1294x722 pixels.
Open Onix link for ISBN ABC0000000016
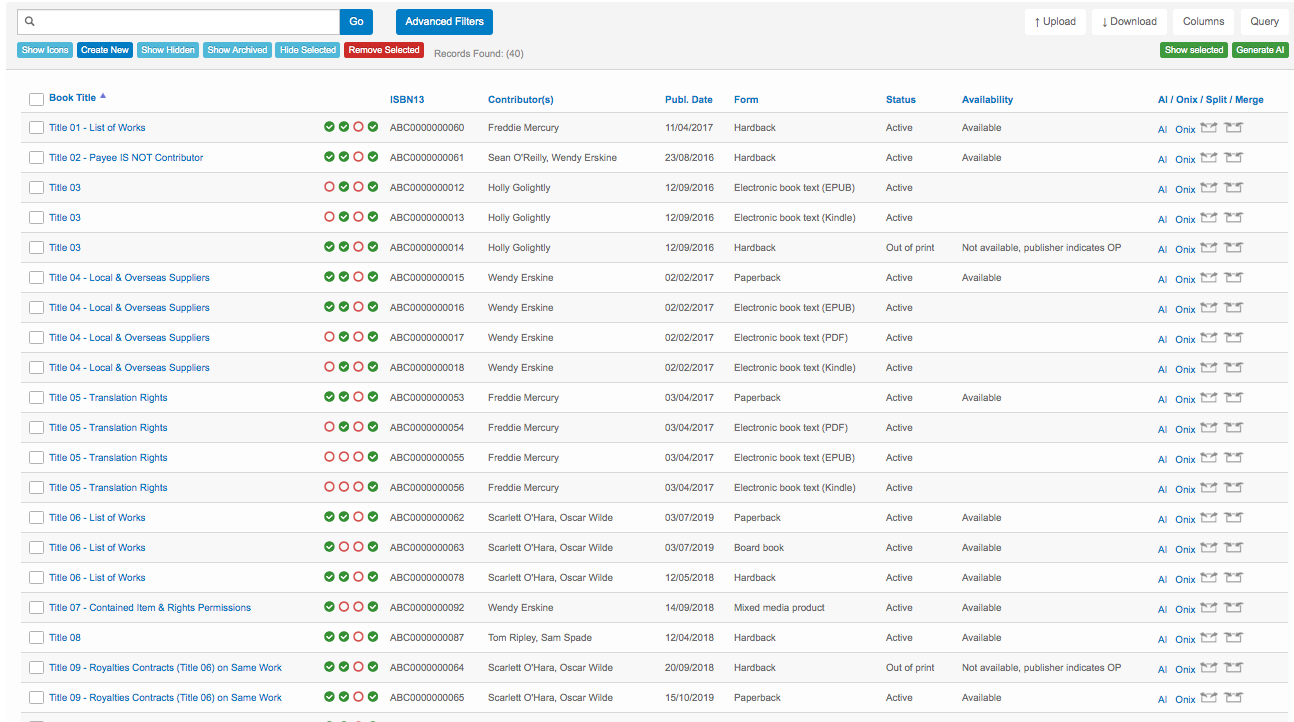click(x=1185, y=309)
